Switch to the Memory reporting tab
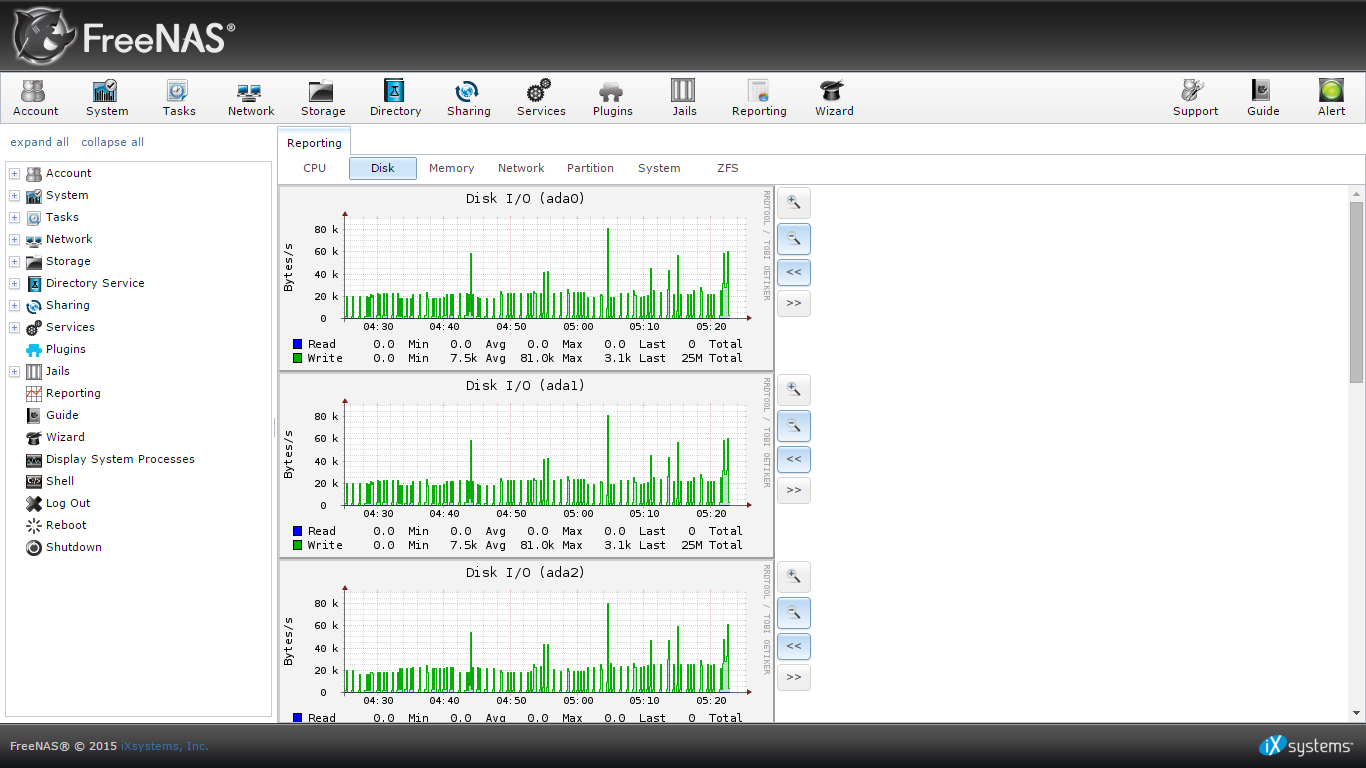 [x=451, y=168]
